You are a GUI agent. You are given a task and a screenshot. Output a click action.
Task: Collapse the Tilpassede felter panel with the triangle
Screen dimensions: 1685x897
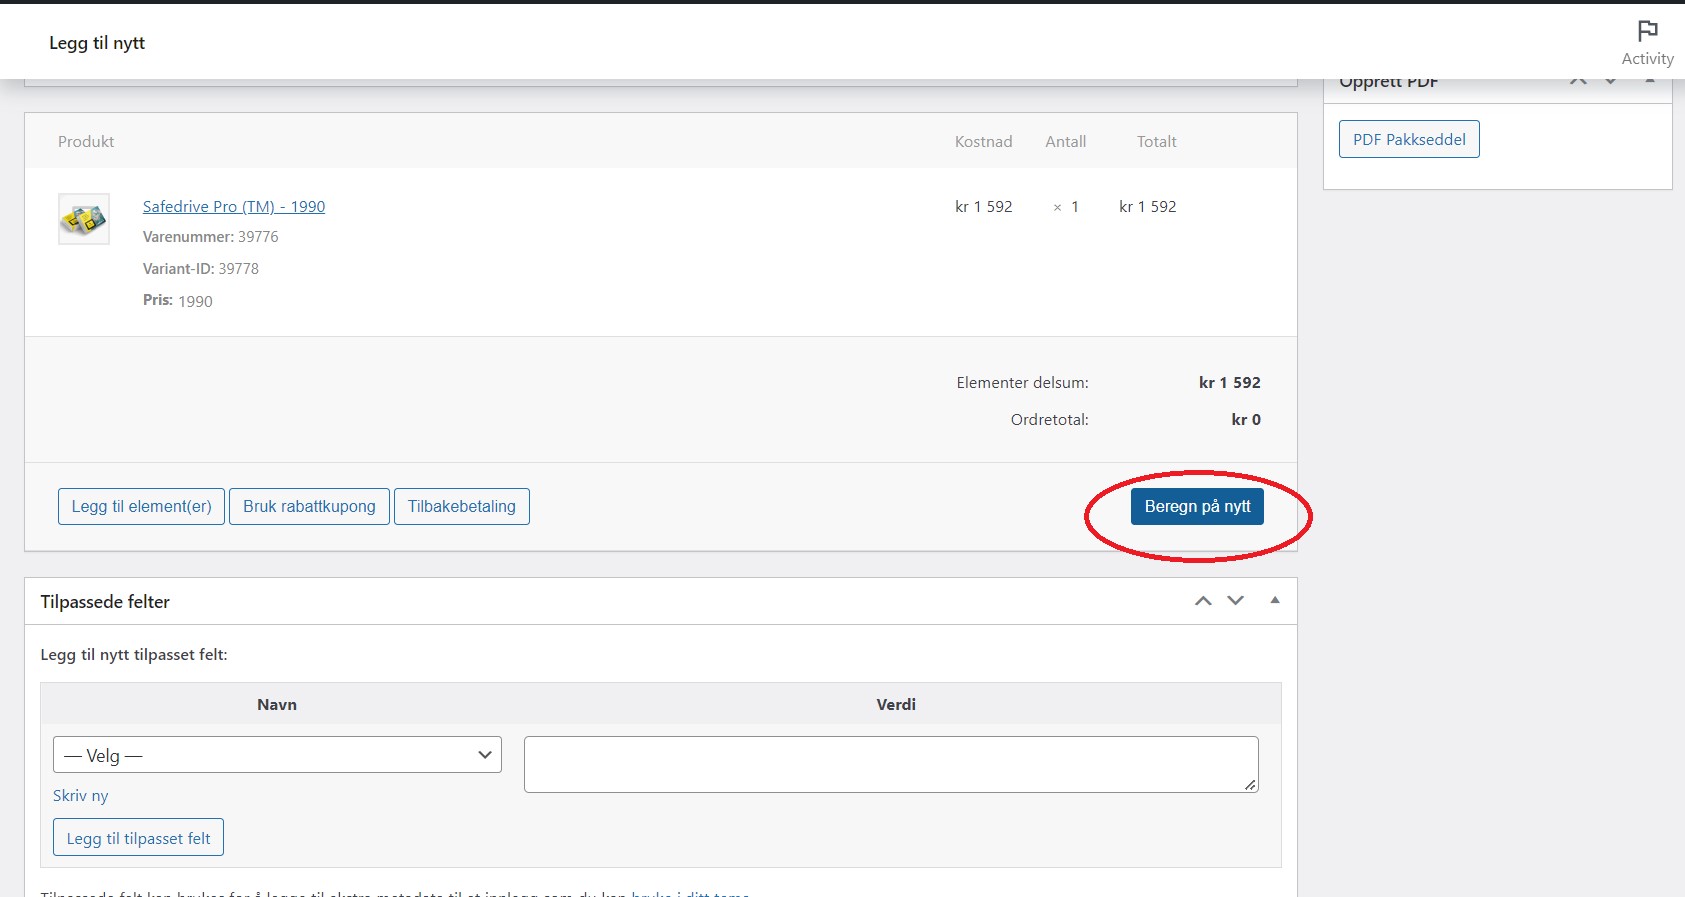tap(1275, 600)
